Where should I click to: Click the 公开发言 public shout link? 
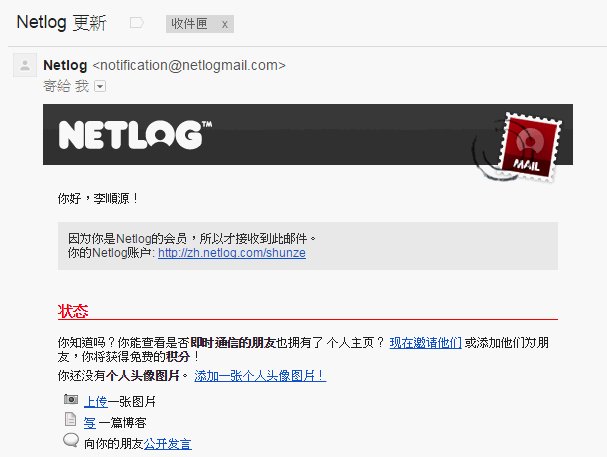(x=168, y=444)
